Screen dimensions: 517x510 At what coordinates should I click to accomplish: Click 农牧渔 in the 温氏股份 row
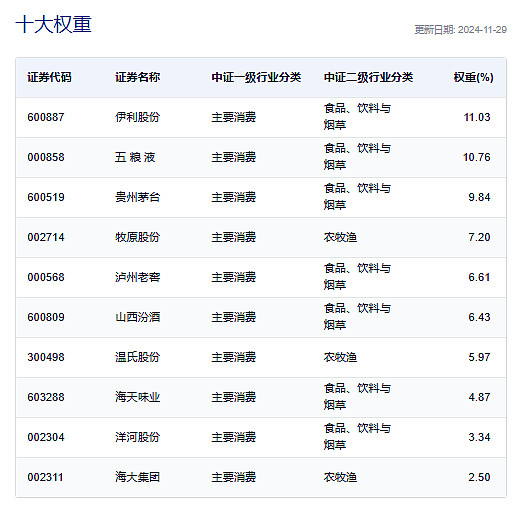click(x=340, y=357)
